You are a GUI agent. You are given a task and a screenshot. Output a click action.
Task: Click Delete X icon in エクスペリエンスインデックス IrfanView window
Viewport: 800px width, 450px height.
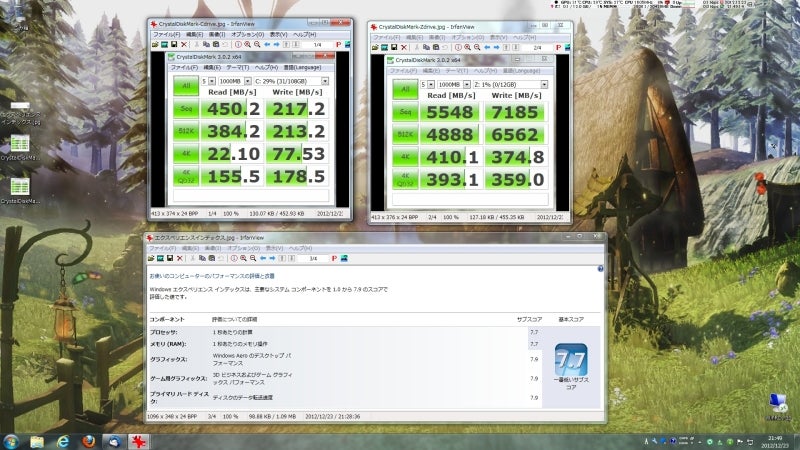(180, 259)
